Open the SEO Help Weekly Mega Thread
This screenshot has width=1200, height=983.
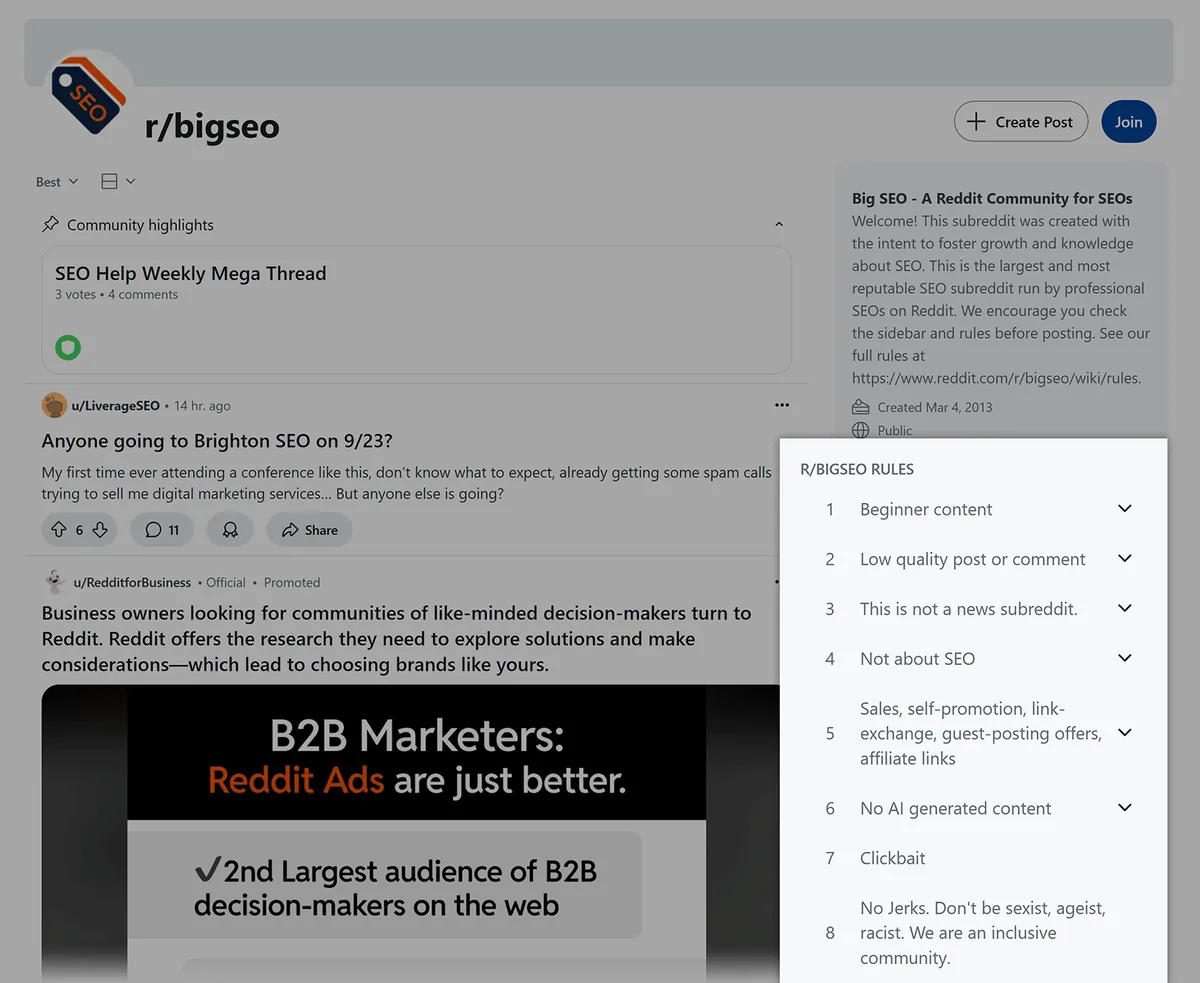[x=190, y=273]
